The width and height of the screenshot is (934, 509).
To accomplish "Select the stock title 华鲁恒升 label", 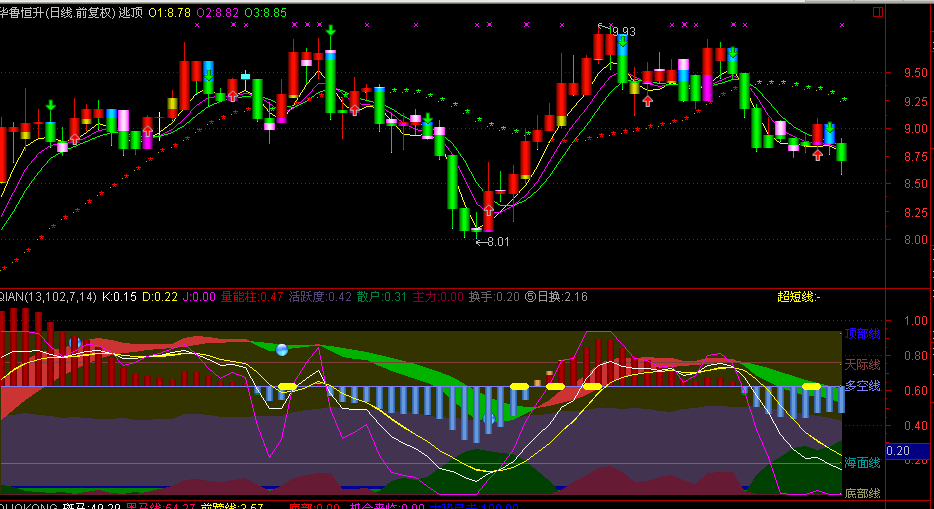I will click(x=26, y=13).
